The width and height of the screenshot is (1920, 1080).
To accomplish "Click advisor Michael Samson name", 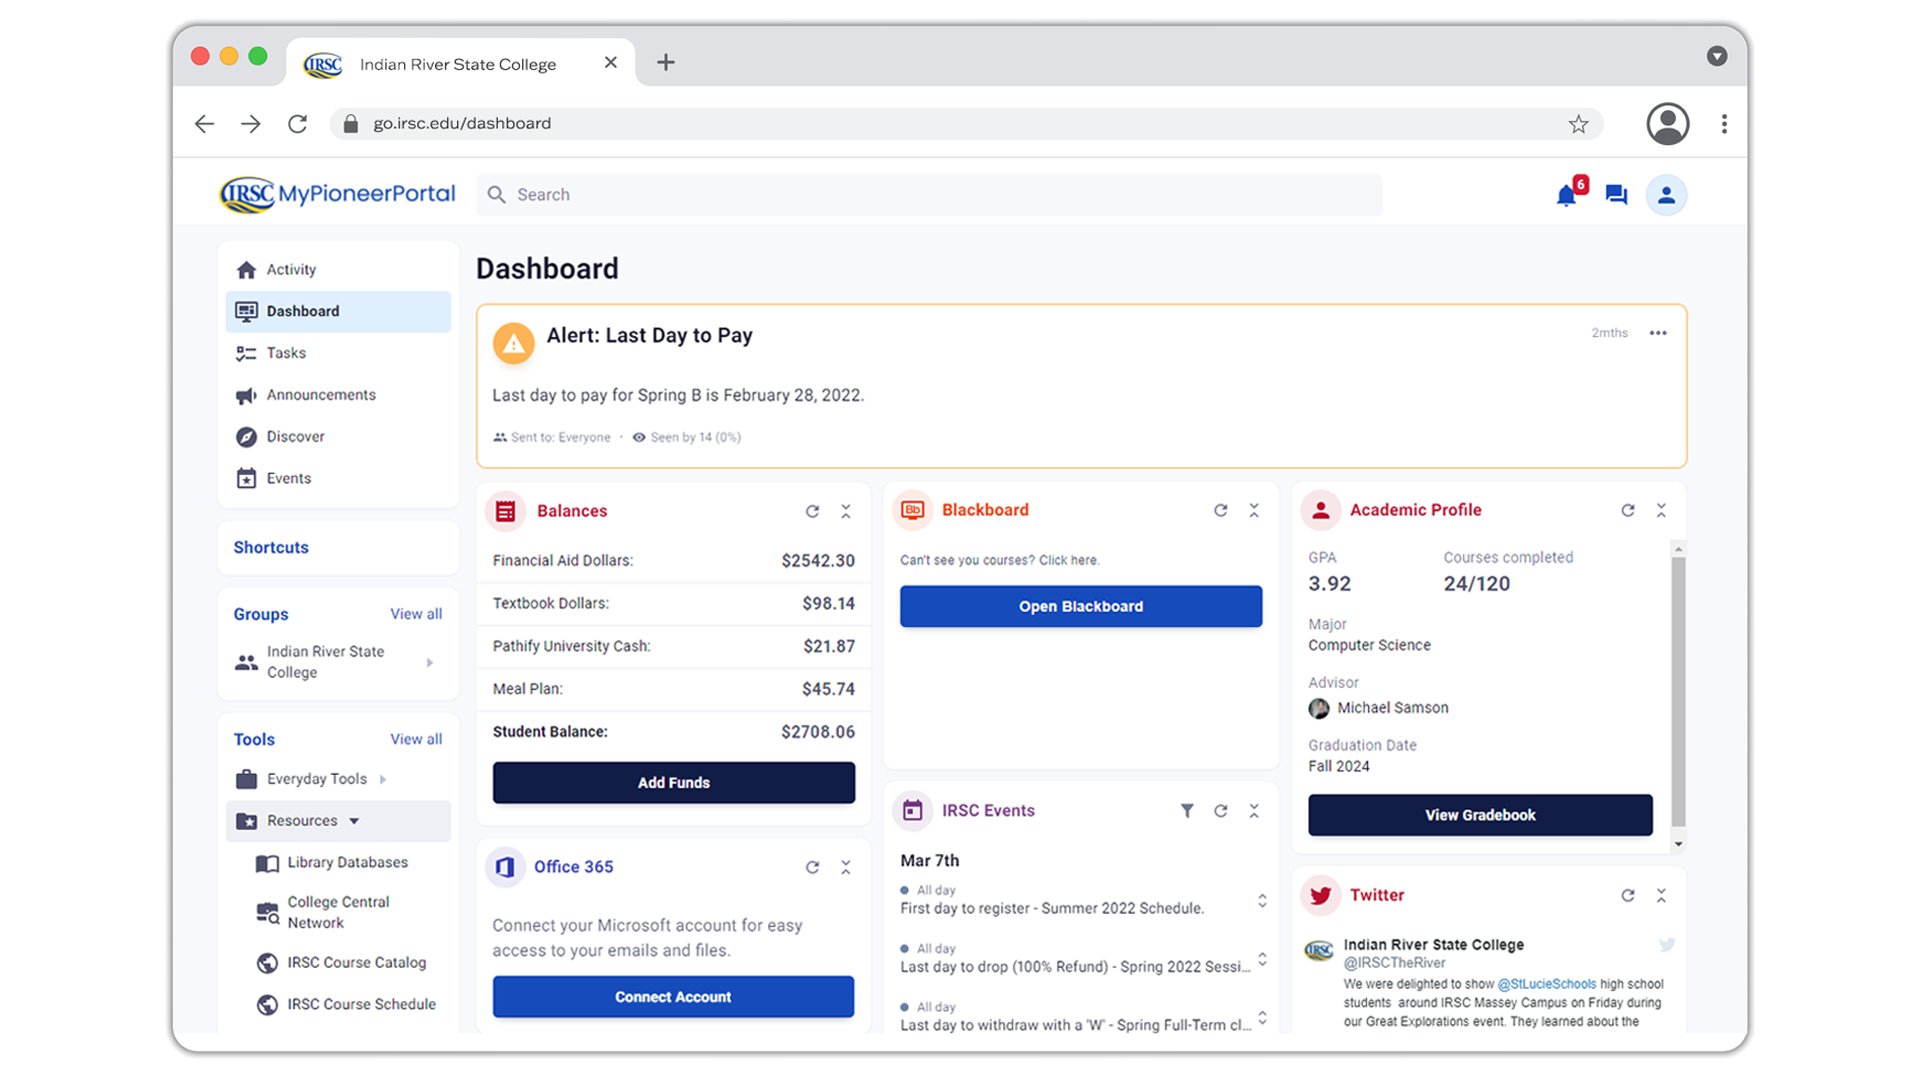I will [1393, 708].
